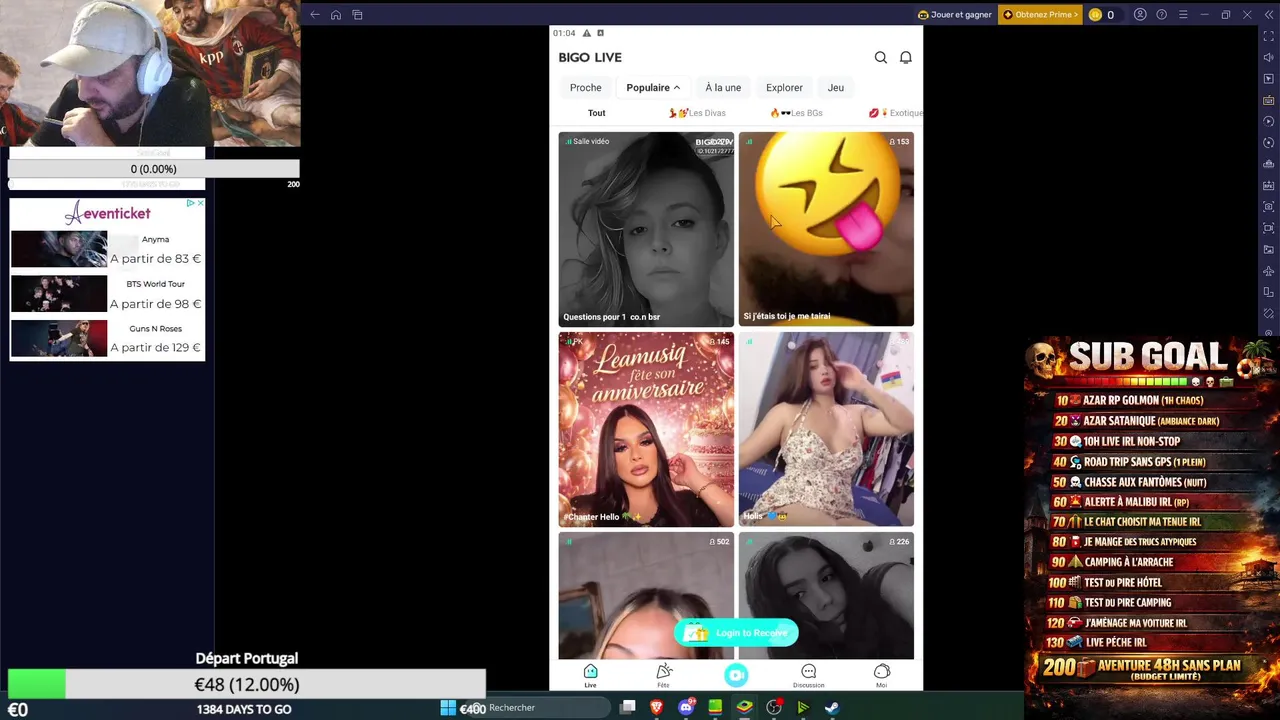The image size is (1280, 720).
Task: Open search in BIGO LIVE header
Action: point(881,57)
